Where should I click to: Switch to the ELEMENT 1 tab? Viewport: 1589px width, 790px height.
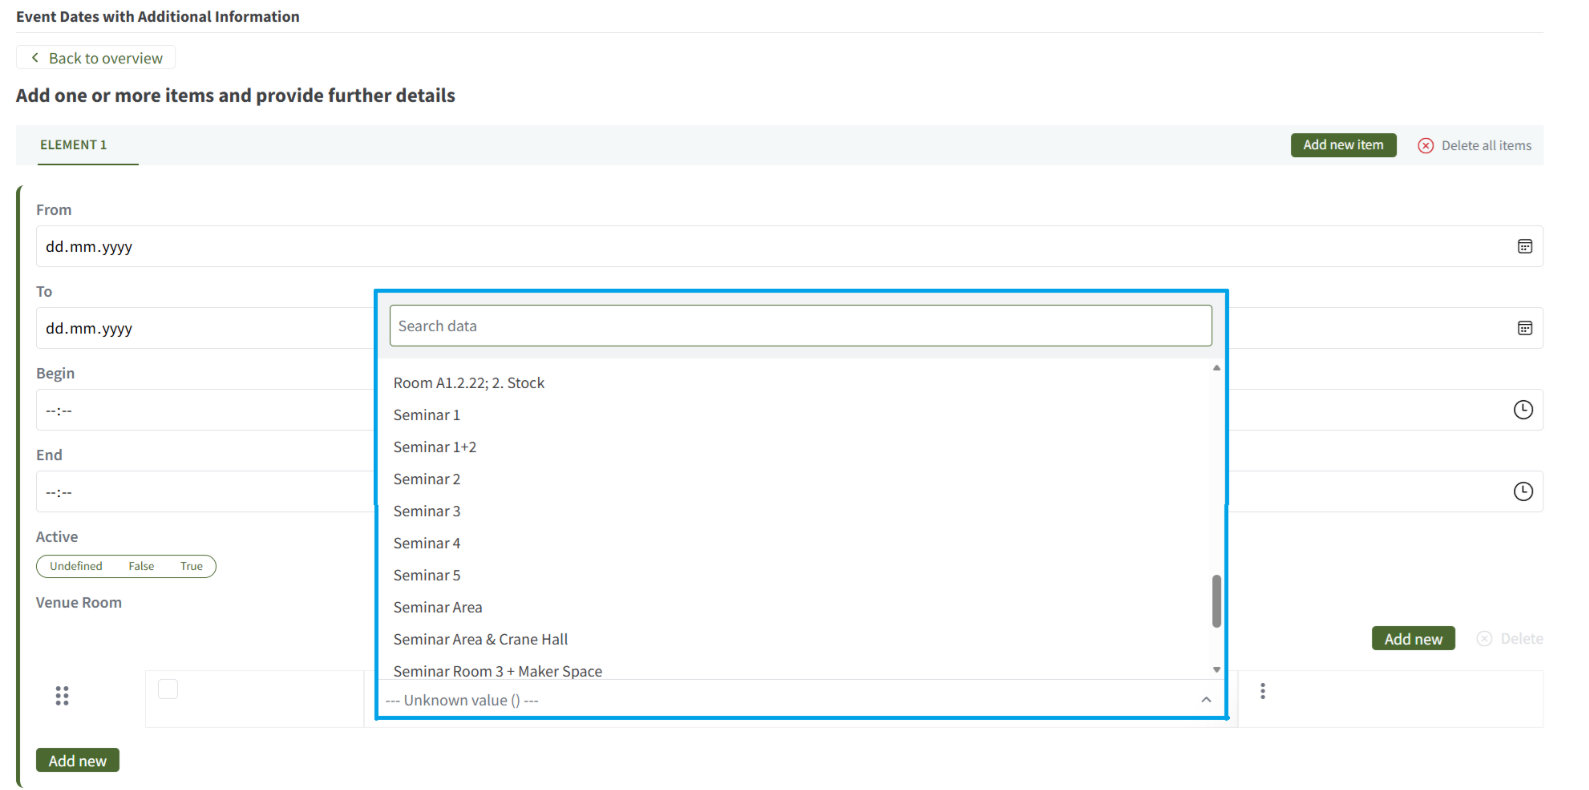74,145
